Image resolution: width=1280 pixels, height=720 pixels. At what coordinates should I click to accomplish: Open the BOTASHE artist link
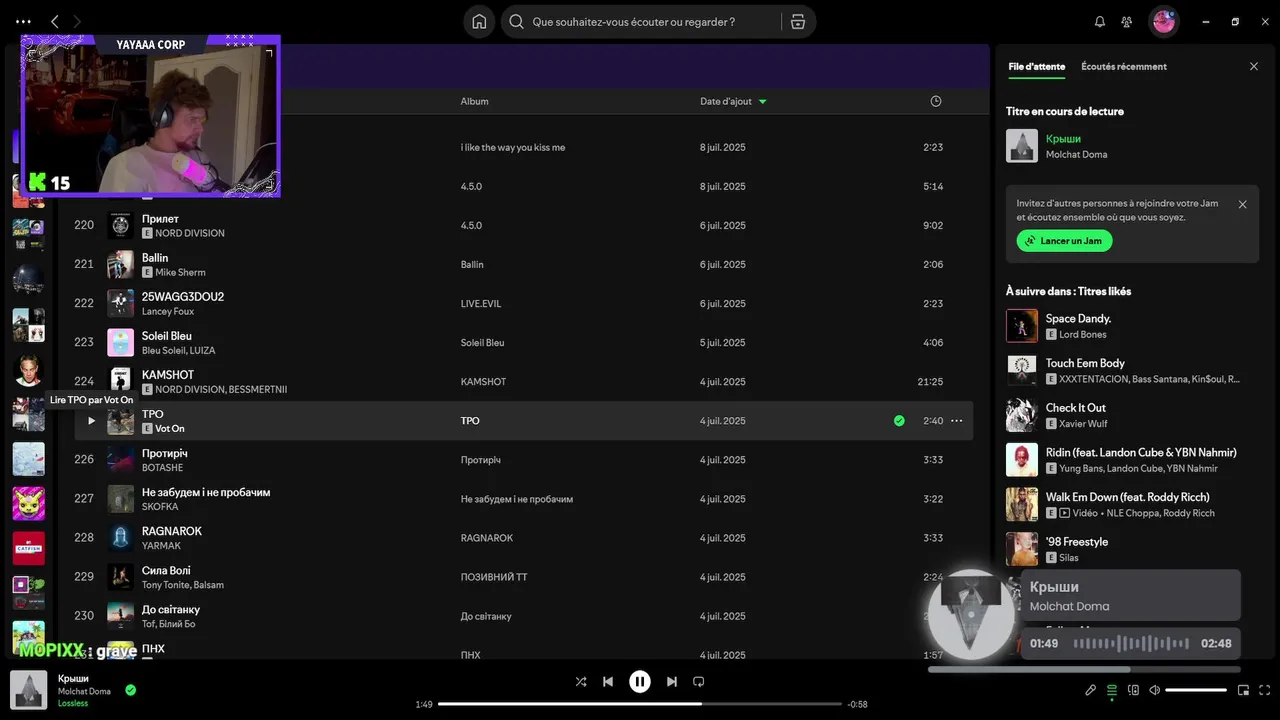coord(163,468)
